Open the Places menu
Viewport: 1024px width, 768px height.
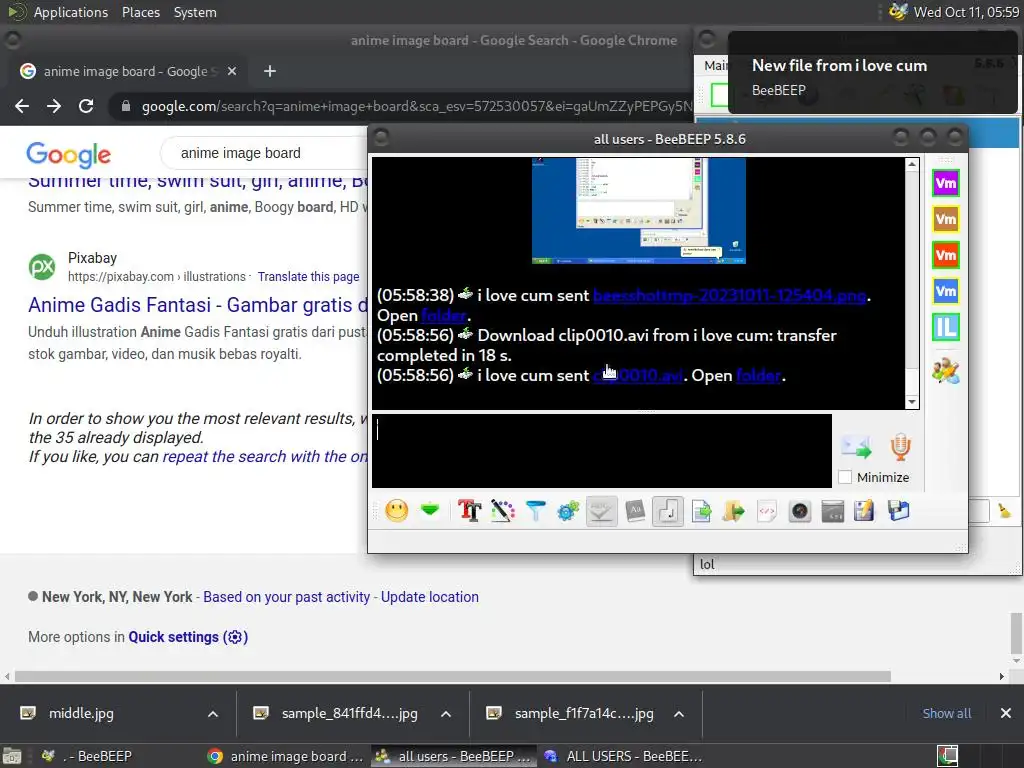tap(141, 12)
